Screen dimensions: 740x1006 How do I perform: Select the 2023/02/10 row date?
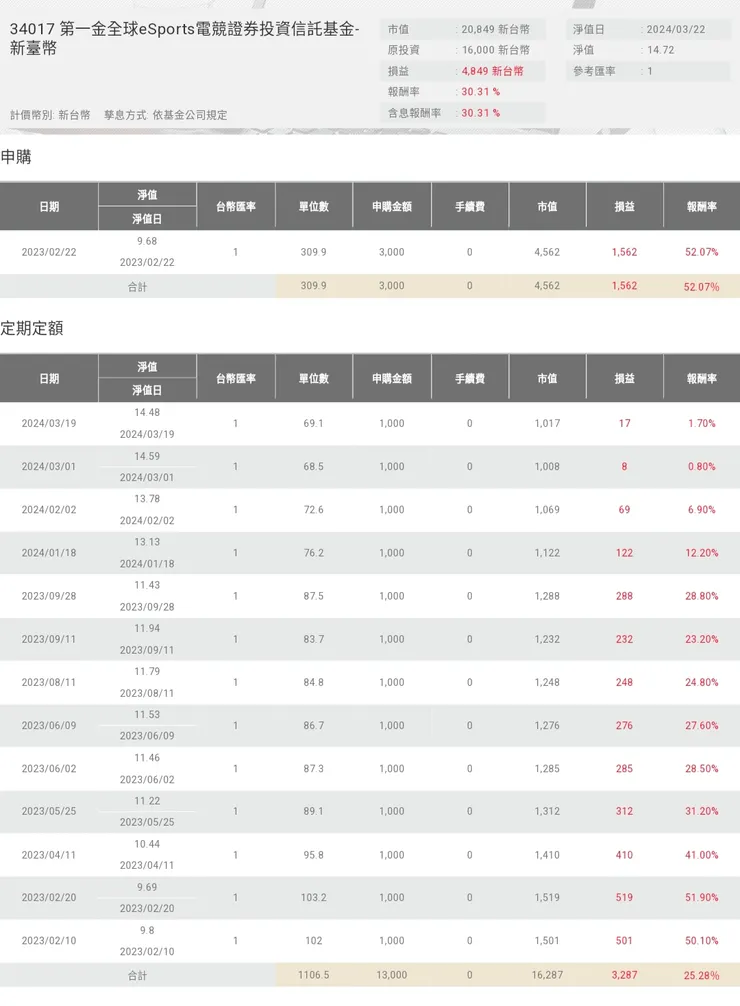pyautogui.click(x=49, y=941)
